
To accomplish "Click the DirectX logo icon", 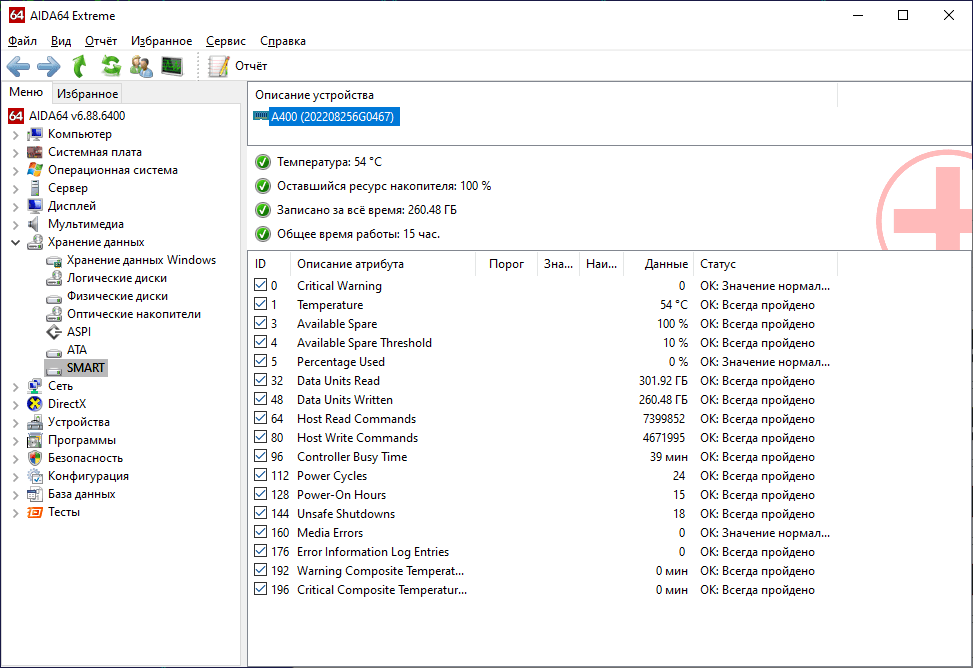I will (x=35, y=404).
